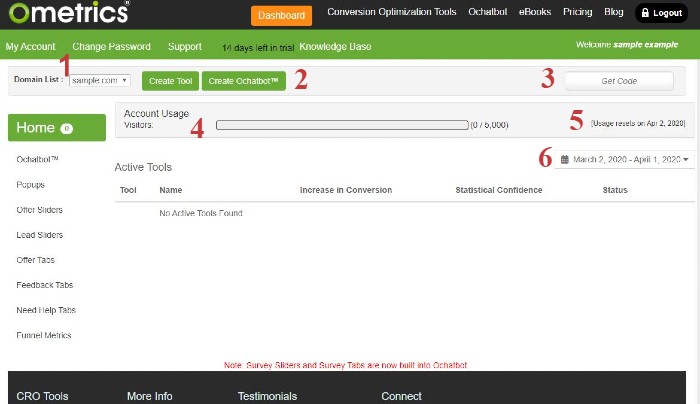The image size is (700, 404).
Task: Click the Status column header
Action: tap(615, 190)
